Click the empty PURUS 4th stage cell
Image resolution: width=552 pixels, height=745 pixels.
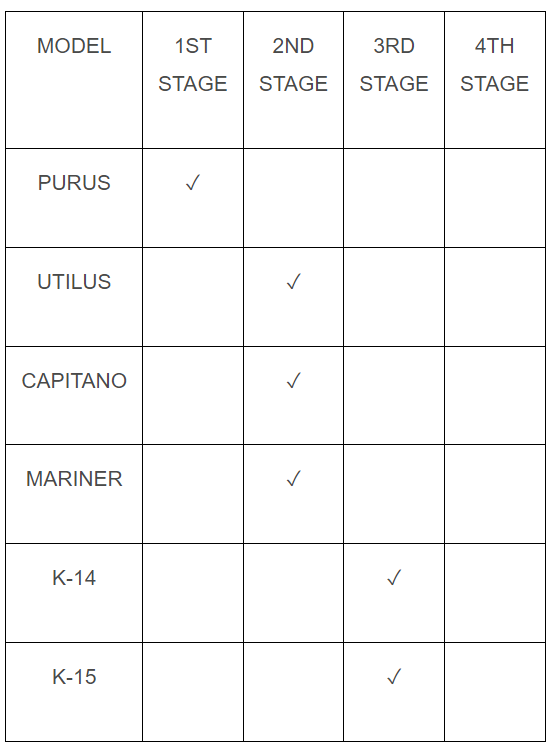[x=495, y=198]
